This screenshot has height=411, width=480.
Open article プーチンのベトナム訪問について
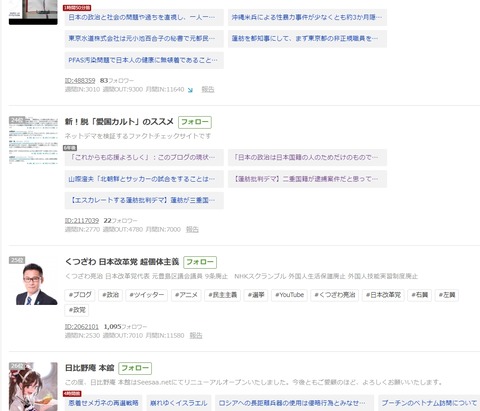(x=429, y=403)
